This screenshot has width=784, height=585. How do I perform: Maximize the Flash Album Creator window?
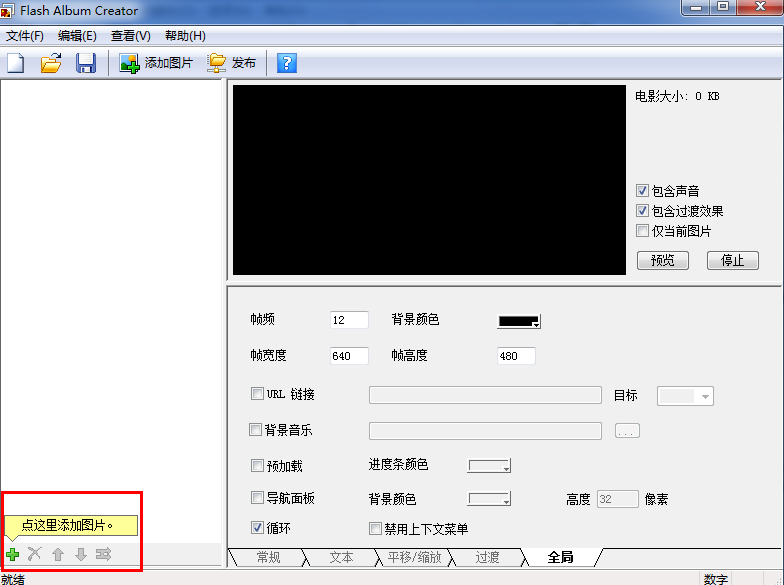point(722,8)
